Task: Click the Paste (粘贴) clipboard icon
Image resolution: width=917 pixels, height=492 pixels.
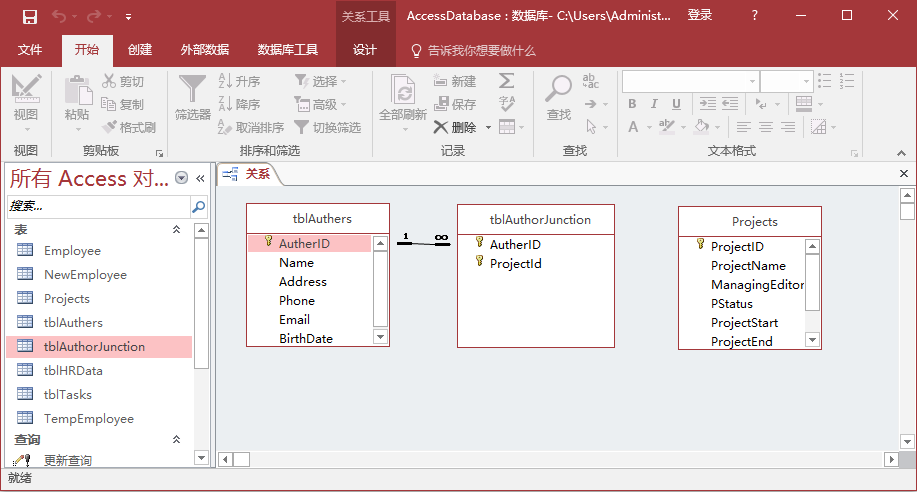Action: pos(77,90)
